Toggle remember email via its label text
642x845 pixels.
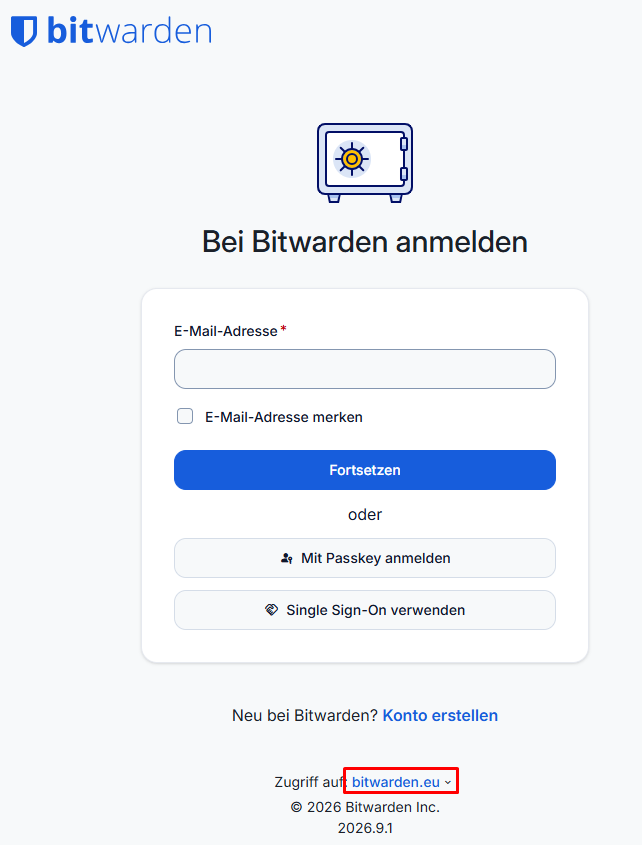284,417
